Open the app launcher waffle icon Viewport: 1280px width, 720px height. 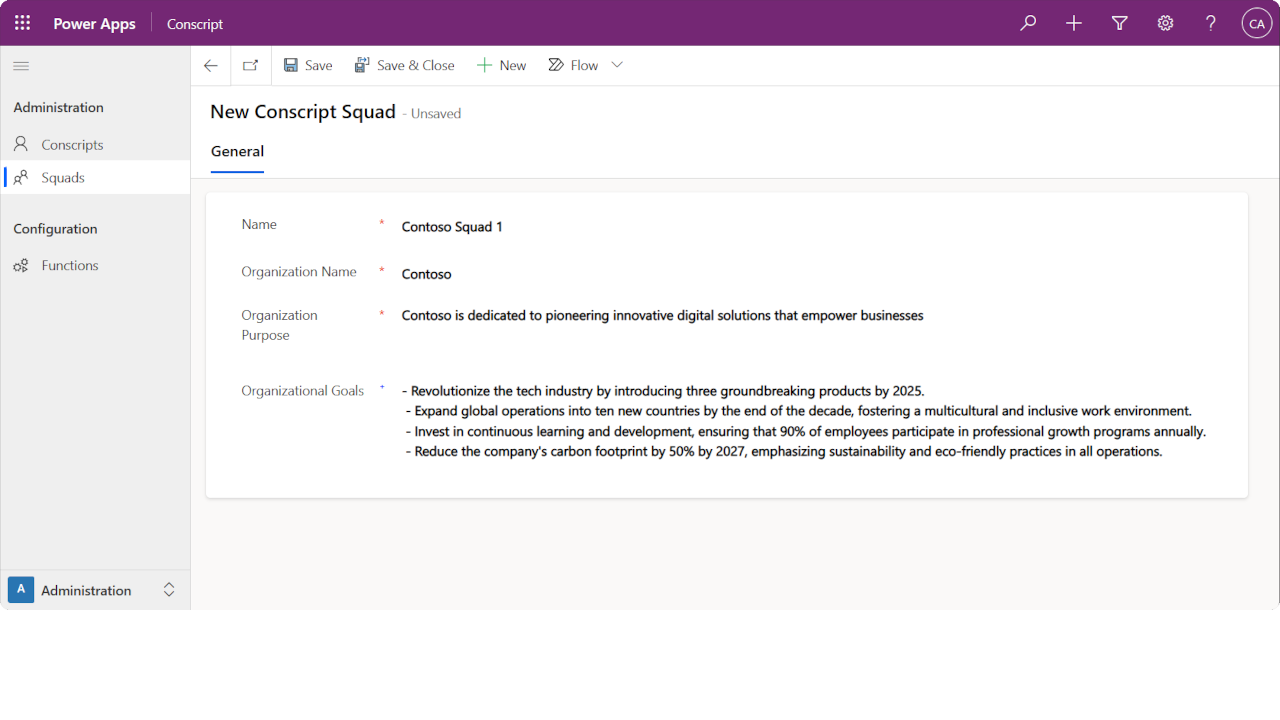pos(22,23)
